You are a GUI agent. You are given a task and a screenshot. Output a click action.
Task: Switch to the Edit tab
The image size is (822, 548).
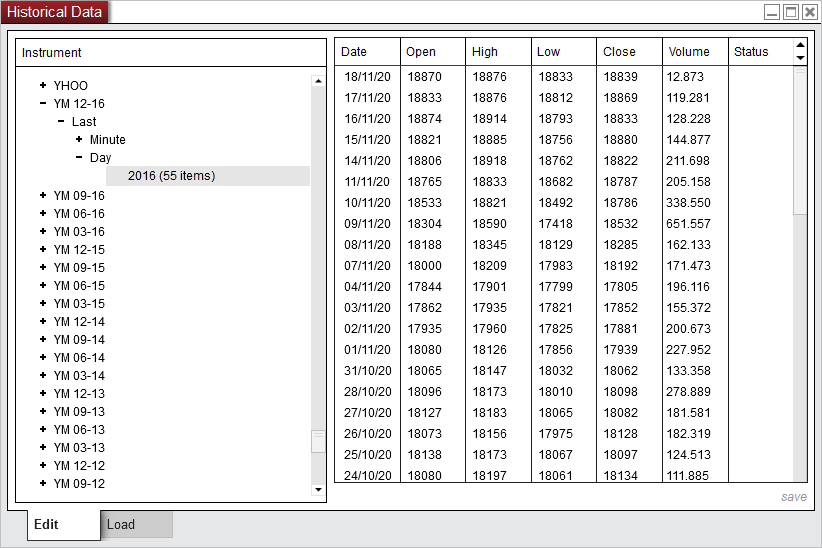63,524
